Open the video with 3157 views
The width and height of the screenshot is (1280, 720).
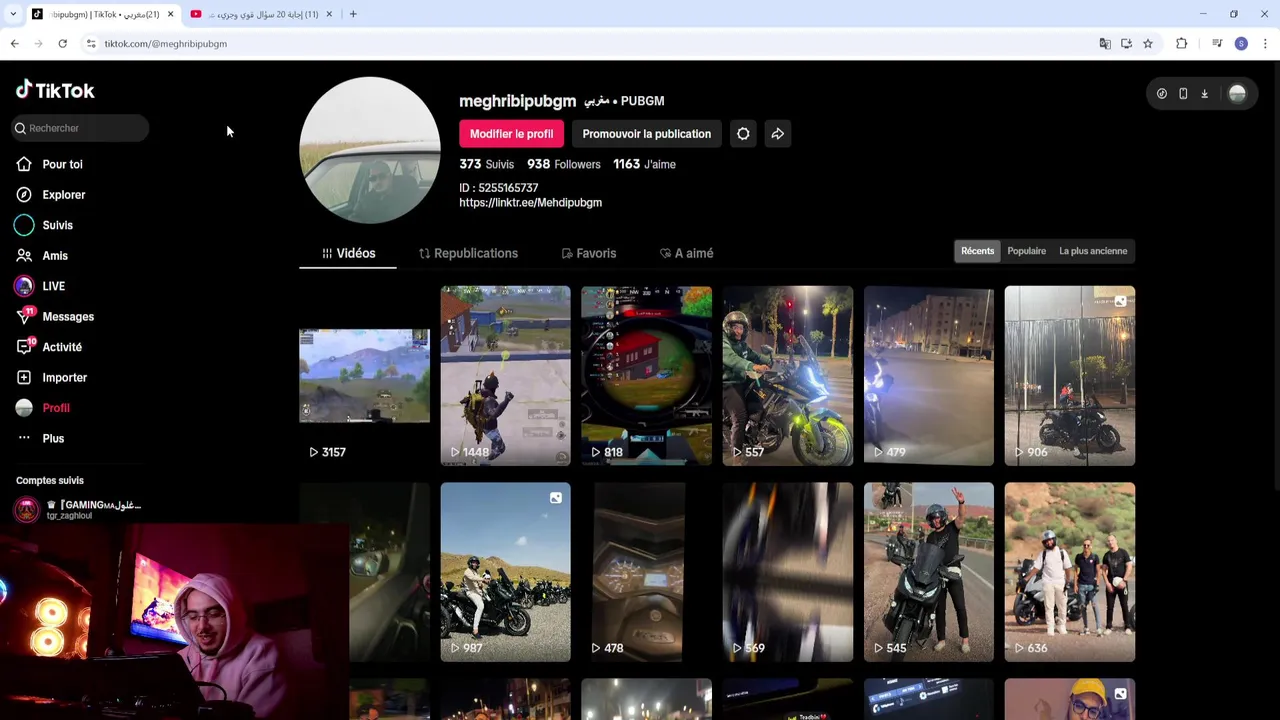point(364,376)
